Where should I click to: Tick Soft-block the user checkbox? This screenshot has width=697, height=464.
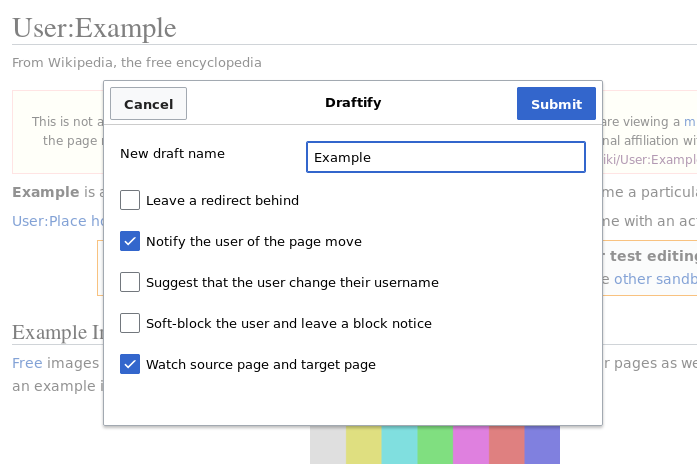pyautogui.click(x=130, y=323)
